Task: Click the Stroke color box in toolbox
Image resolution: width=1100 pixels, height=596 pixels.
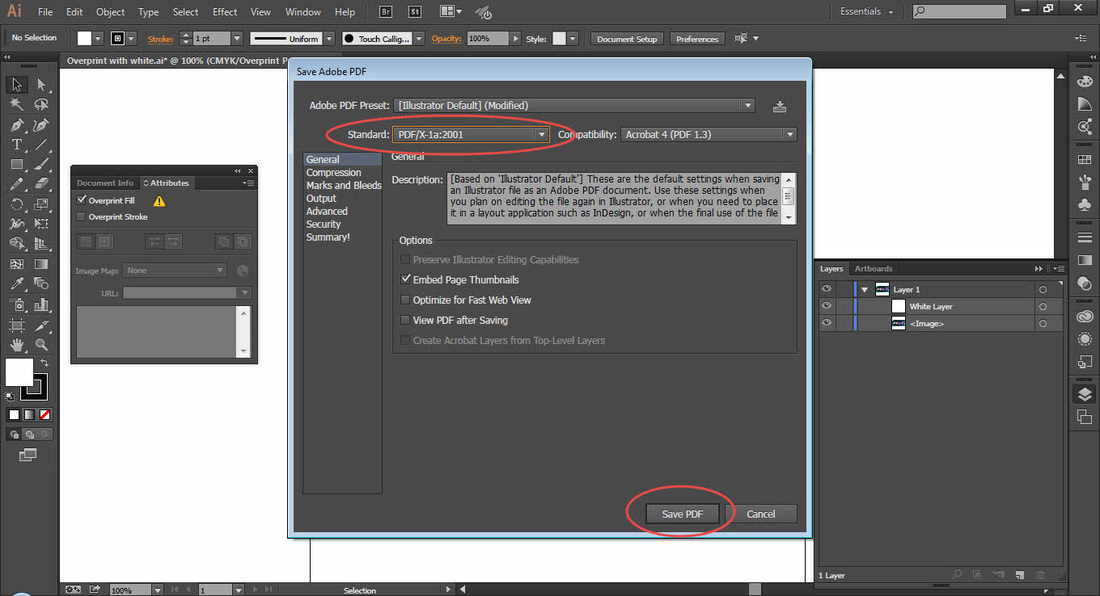Action: [x=35, y=388]
